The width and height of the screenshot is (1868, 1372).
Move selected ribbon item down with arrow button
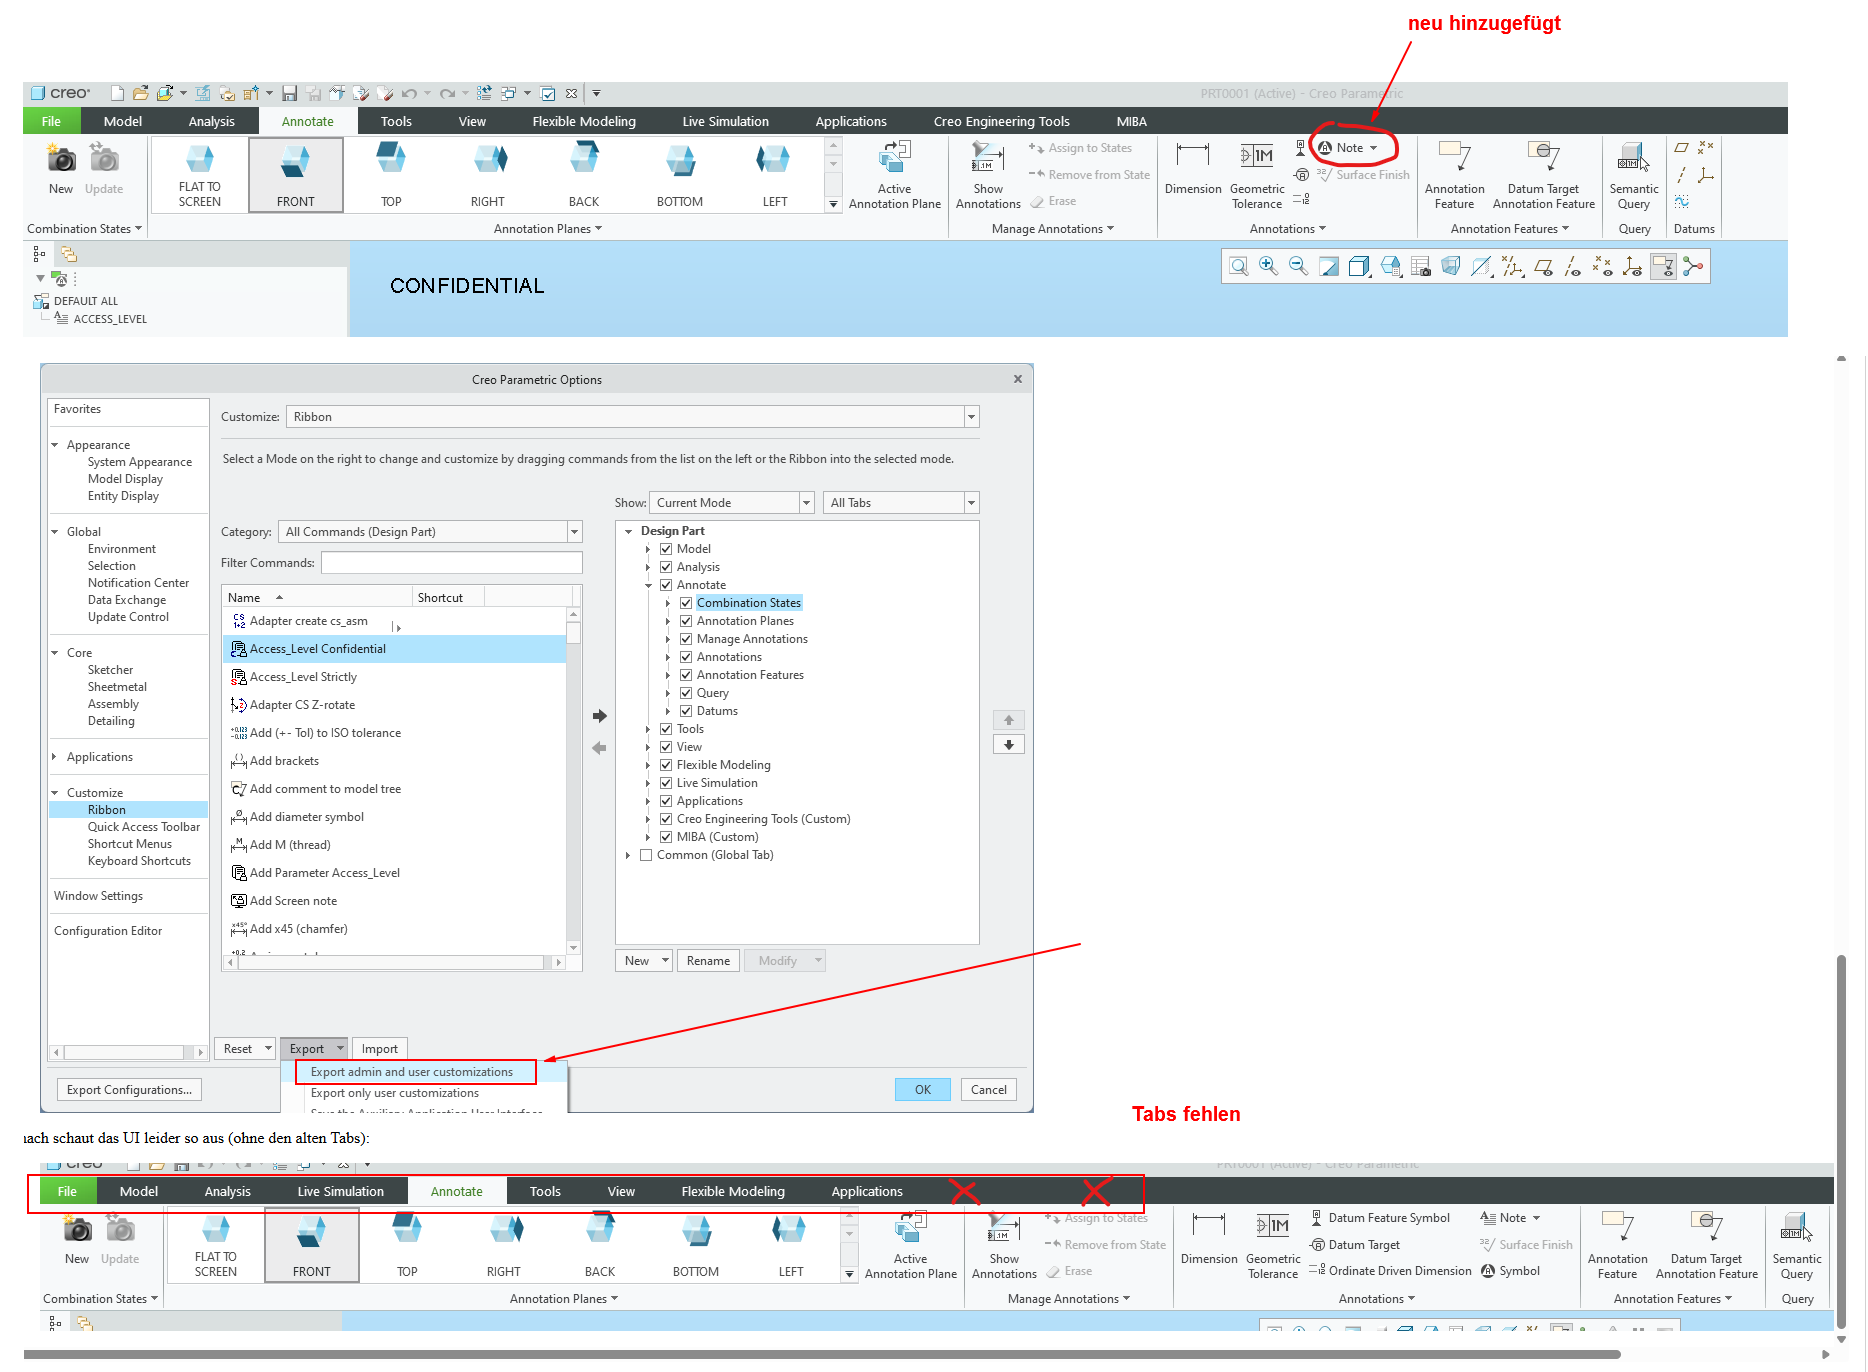(x=1009, y=745)
